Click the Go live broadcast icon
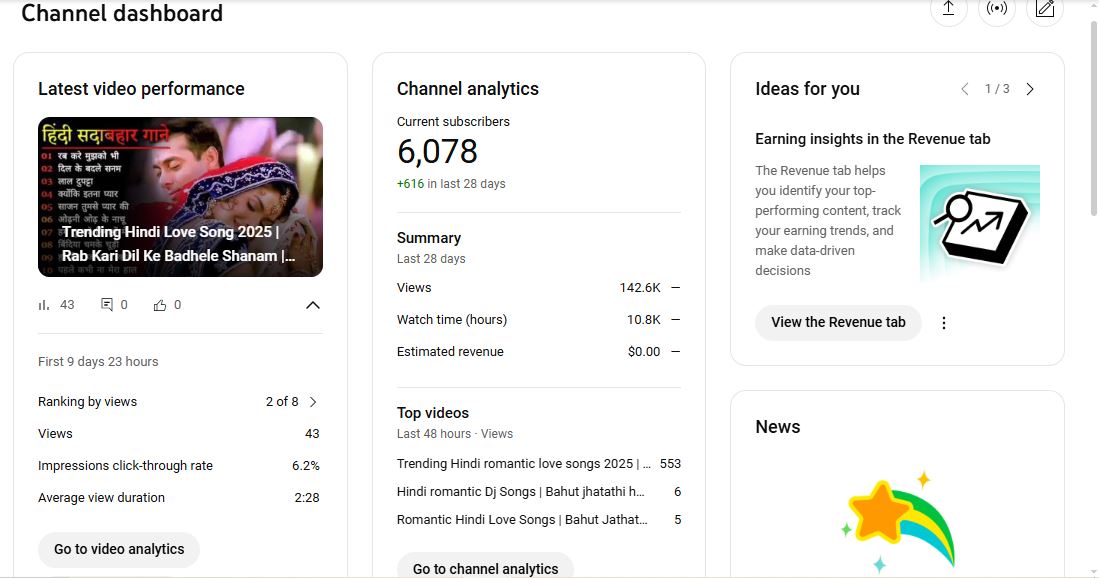 pyautogui.click(x=996, y=9)
